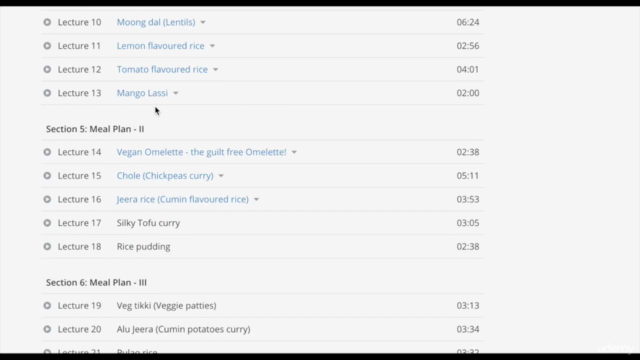Open the Lemon flavoured rice lecture link

(x=160, y=46)
